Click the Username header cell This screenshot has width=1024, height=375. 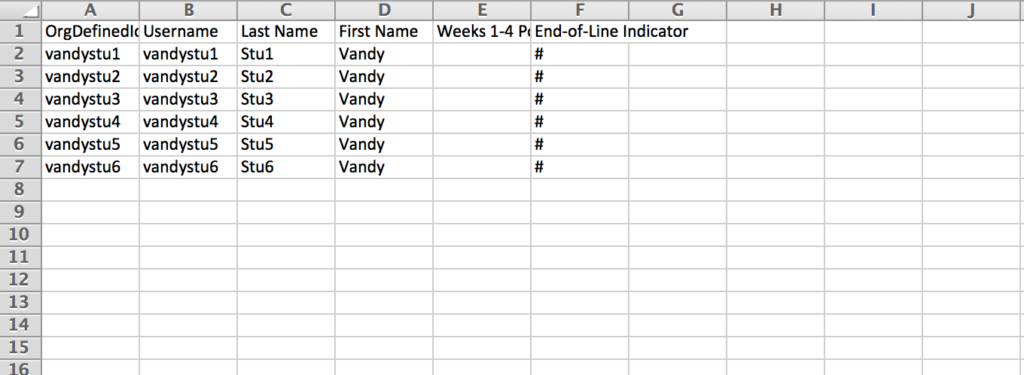[x=188, y=31]
